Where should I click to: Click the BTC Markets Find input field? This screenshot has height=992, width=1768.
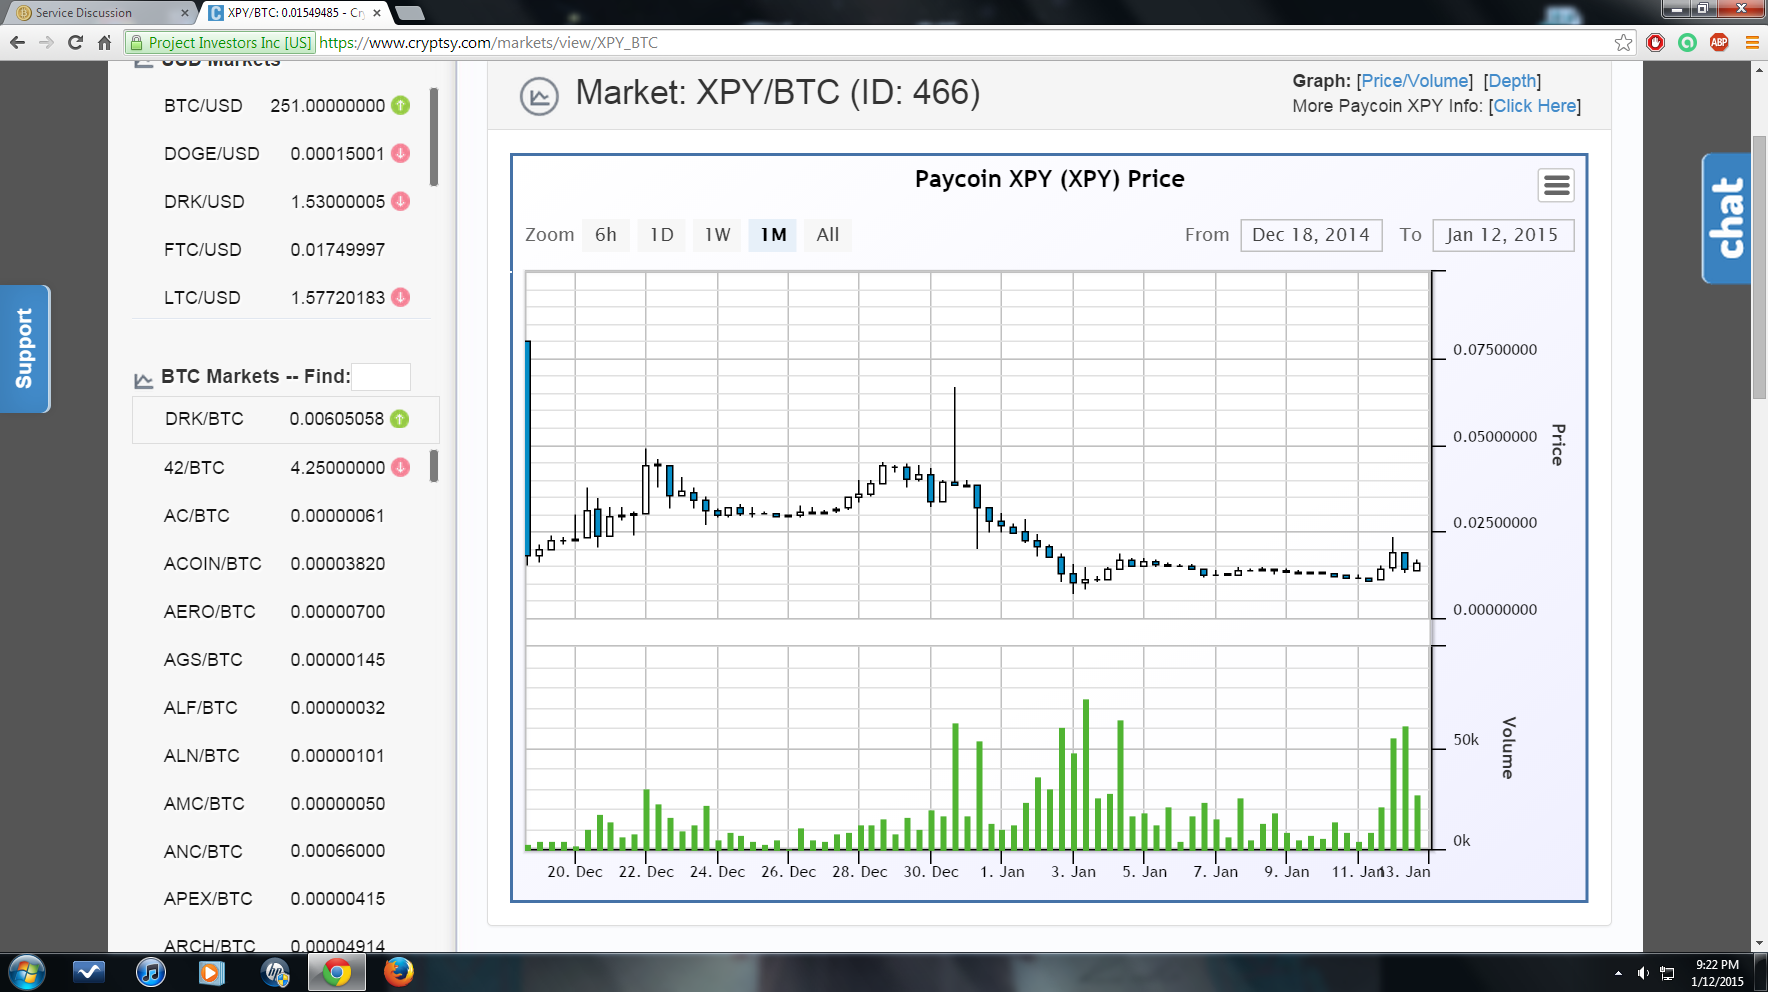[x=381, y=377]
